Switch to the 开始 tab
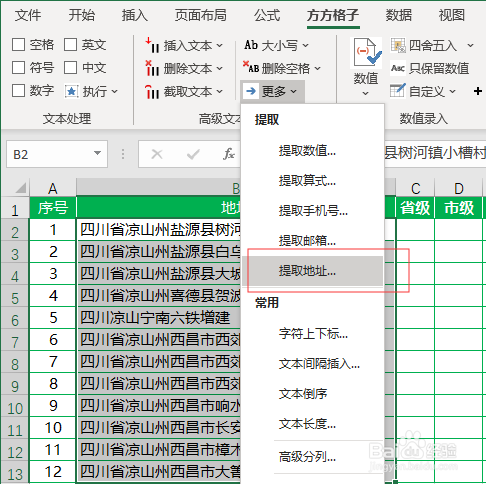The image size is (486, 484). pyautogui.click(x=81, y=15)
